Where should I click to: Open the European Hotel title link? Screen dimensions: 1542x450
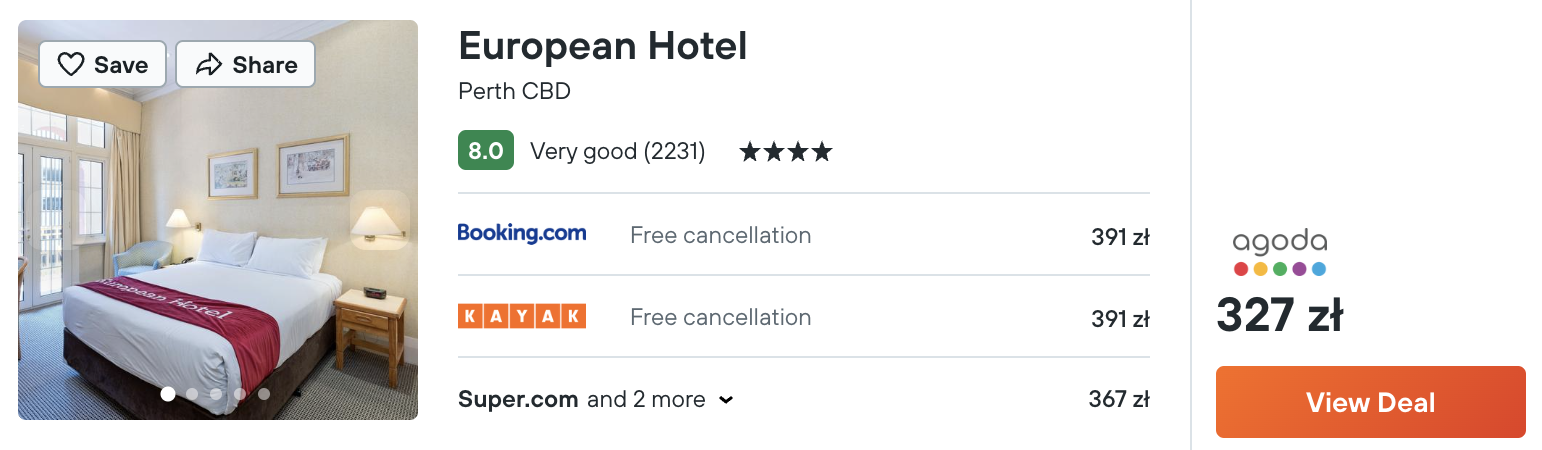tap(603, 46)
